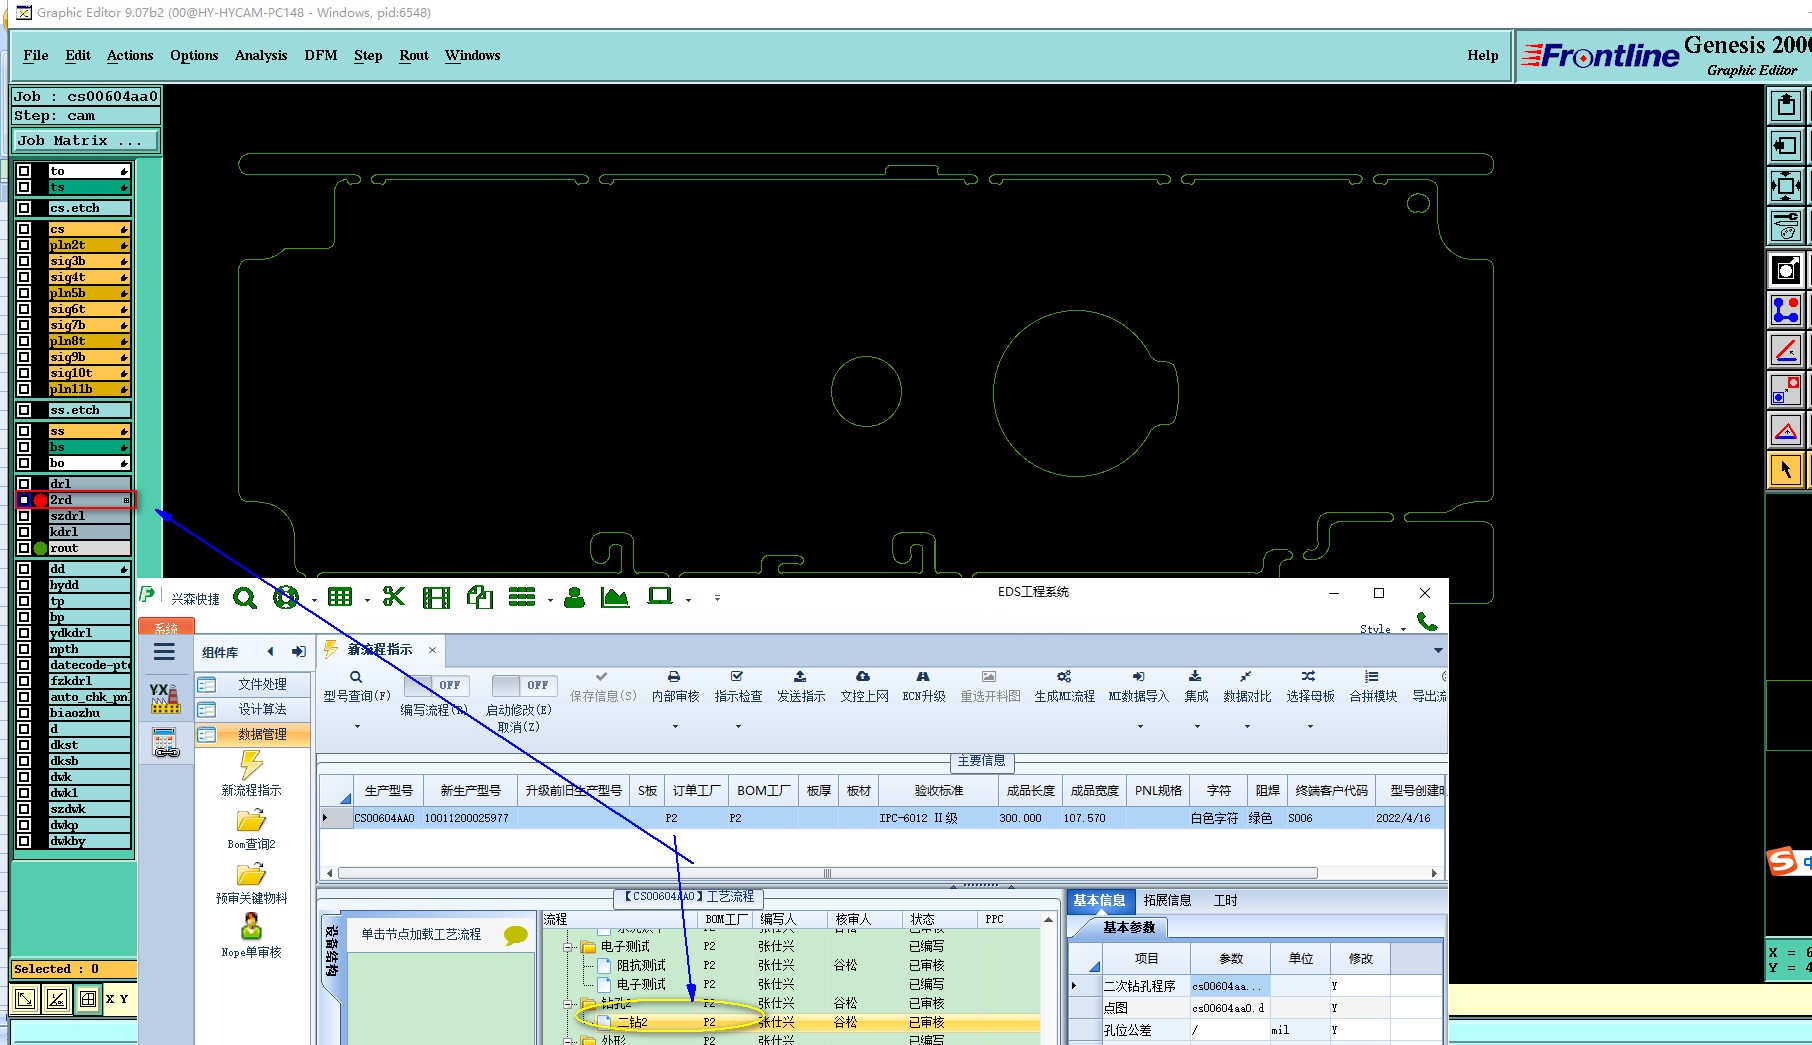1812x1045 pixels.
Task: Click the blue-red connected nodes tool in Genesis
Action: [x=1786, y=310]
